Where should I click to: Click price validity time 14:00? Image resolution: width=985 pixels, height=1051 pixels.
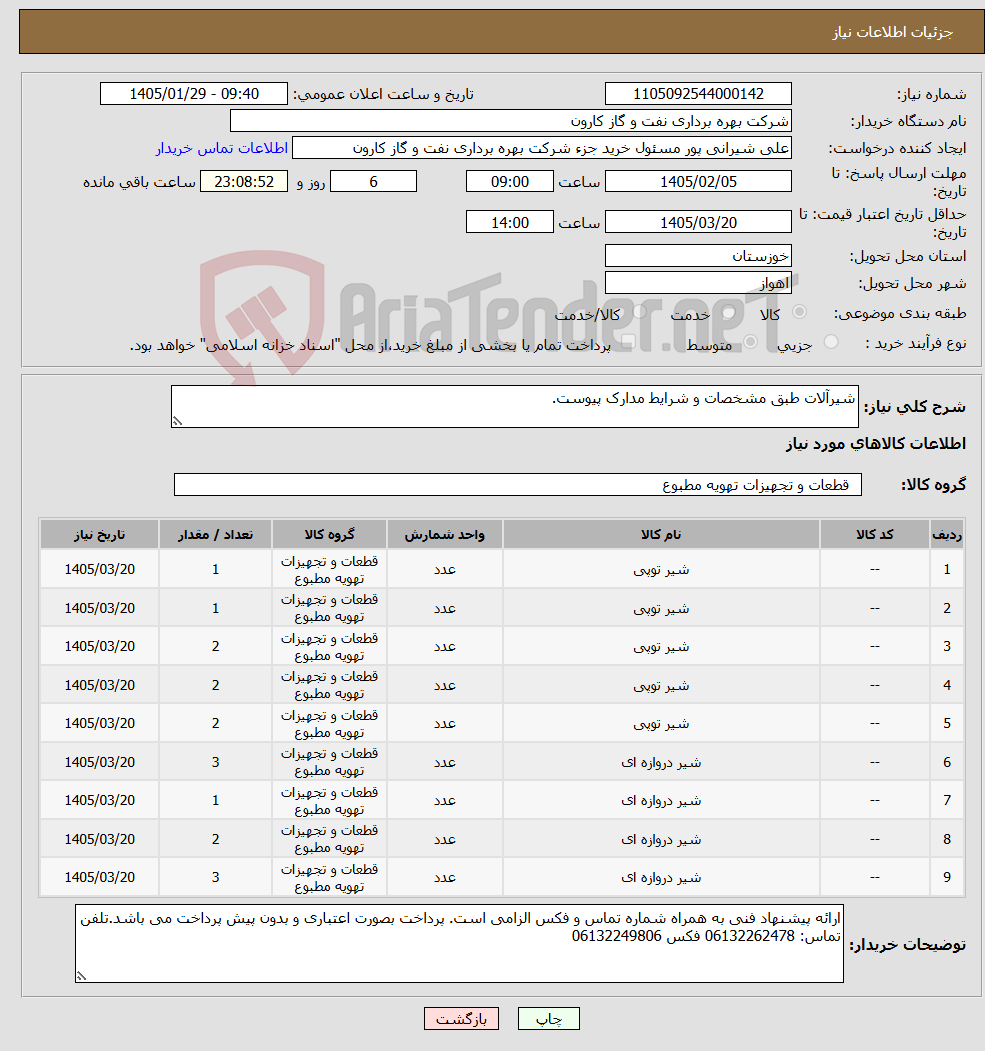click(x=509, y=223)
